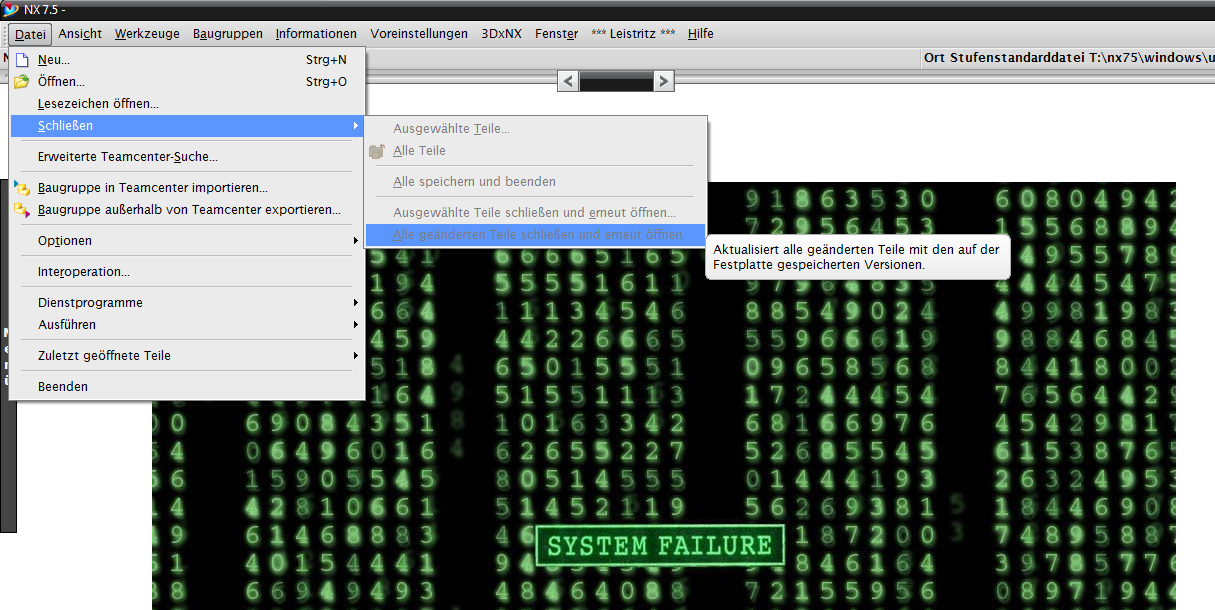This screenshot has width=1215, height=610.
Task: Click the icon beside Baugruppe außerhalb von Teamcenter exportieren
Action: 22,210
